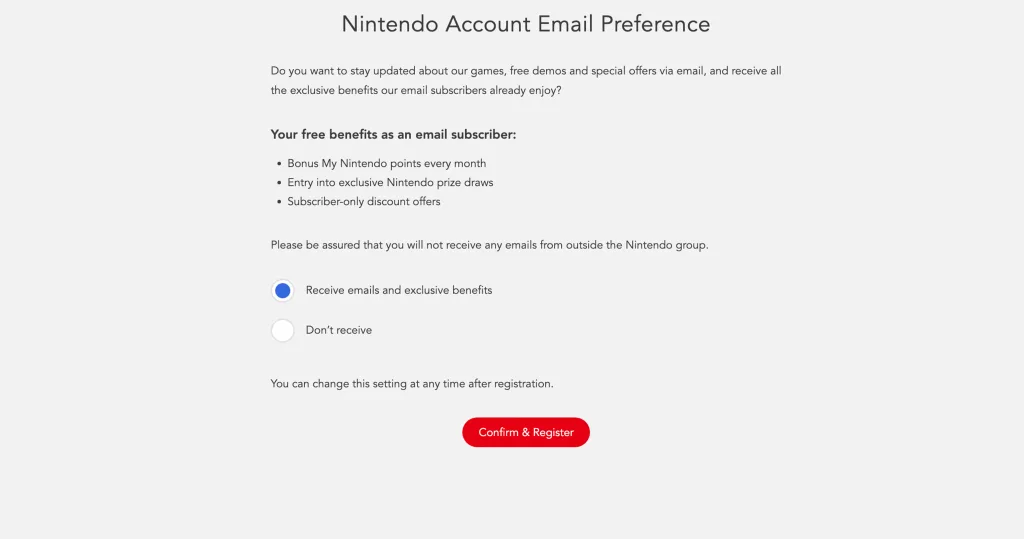Click the bullet dot before "Entry into exclusive"
Screen dimensions: 1024x539
pos(279,183)
